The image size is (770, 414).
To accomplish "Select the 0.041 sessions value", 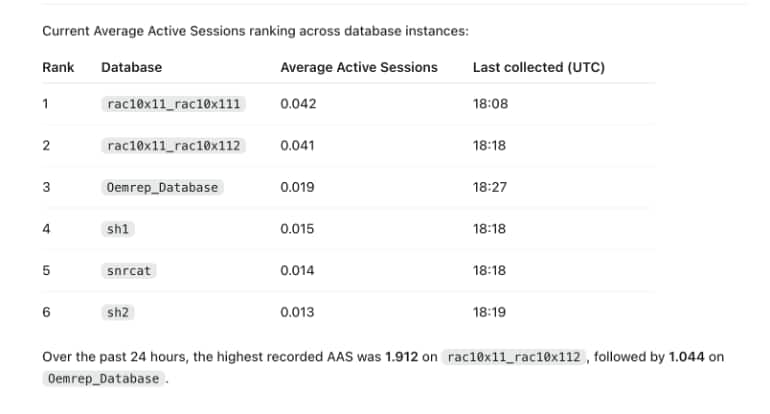I will coord(297,145).
